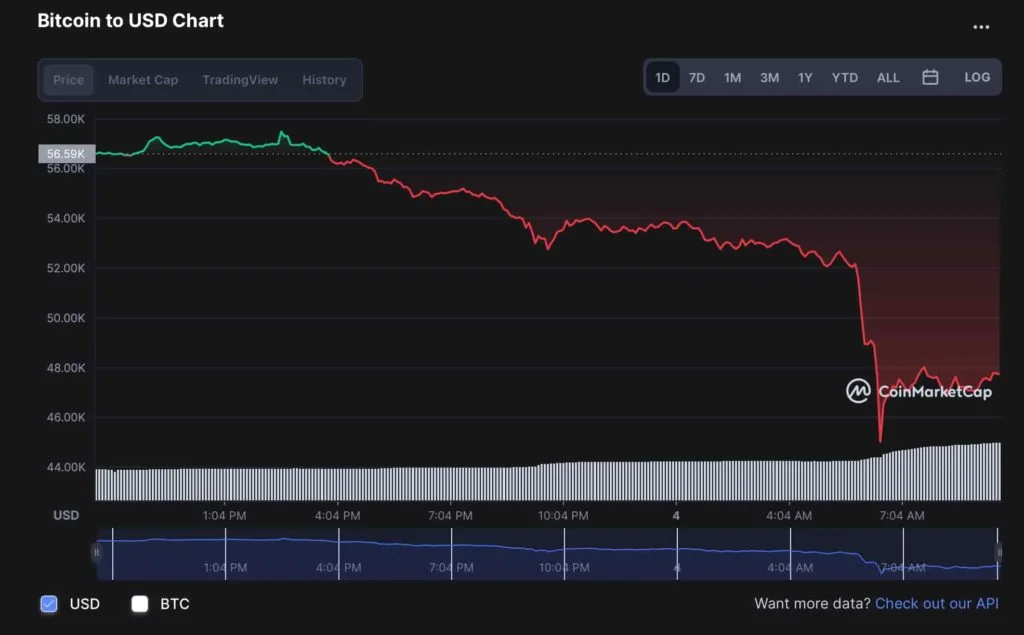Grab the right range navigator handle
Viewport: 1024px width, 635px height.
[x=999, y=553]
